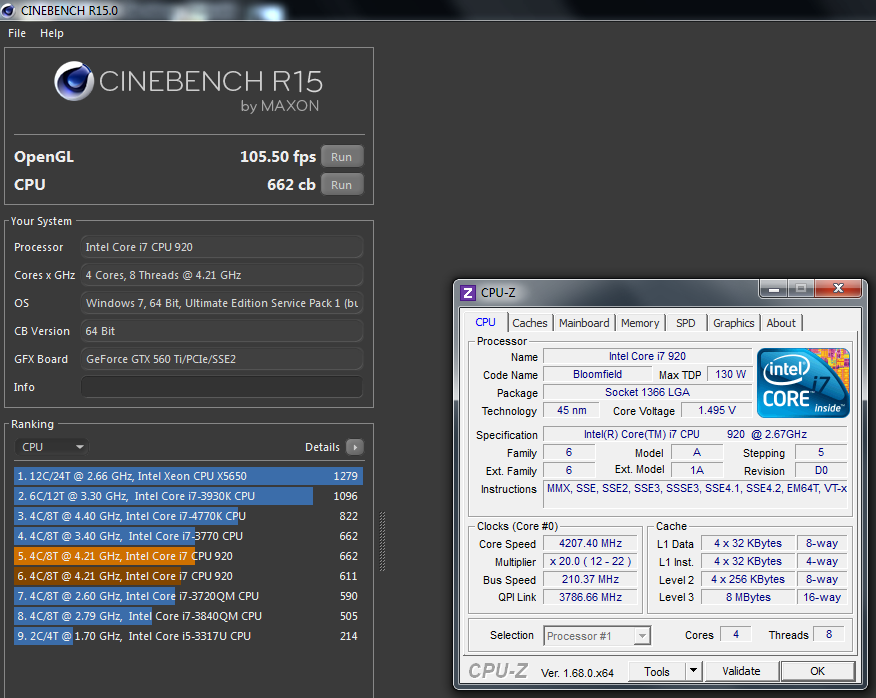Viewport: 876px width, 698px height.
Task: Select the Xeon X5650 ranking bar
Action: (188, 476)
